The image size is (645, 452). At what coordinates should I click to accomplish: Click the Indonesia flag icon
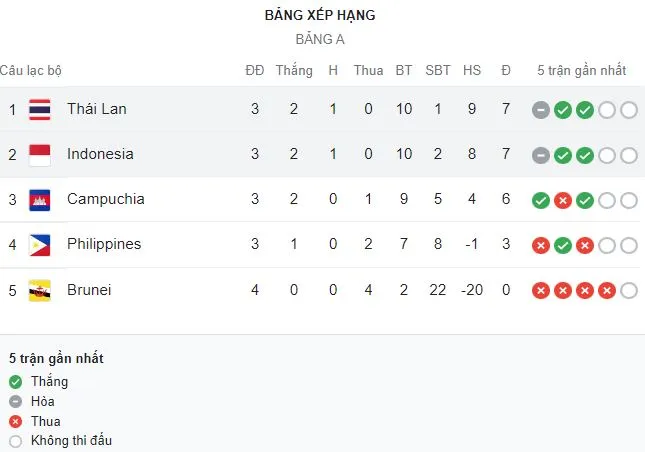pos(40,154)
